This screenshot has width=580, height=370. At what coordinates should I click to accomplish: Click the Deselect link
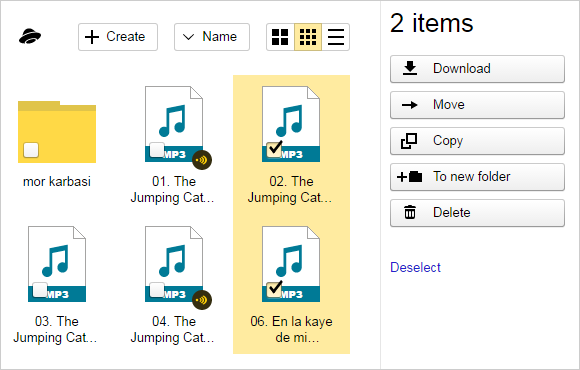click(415, 267)
